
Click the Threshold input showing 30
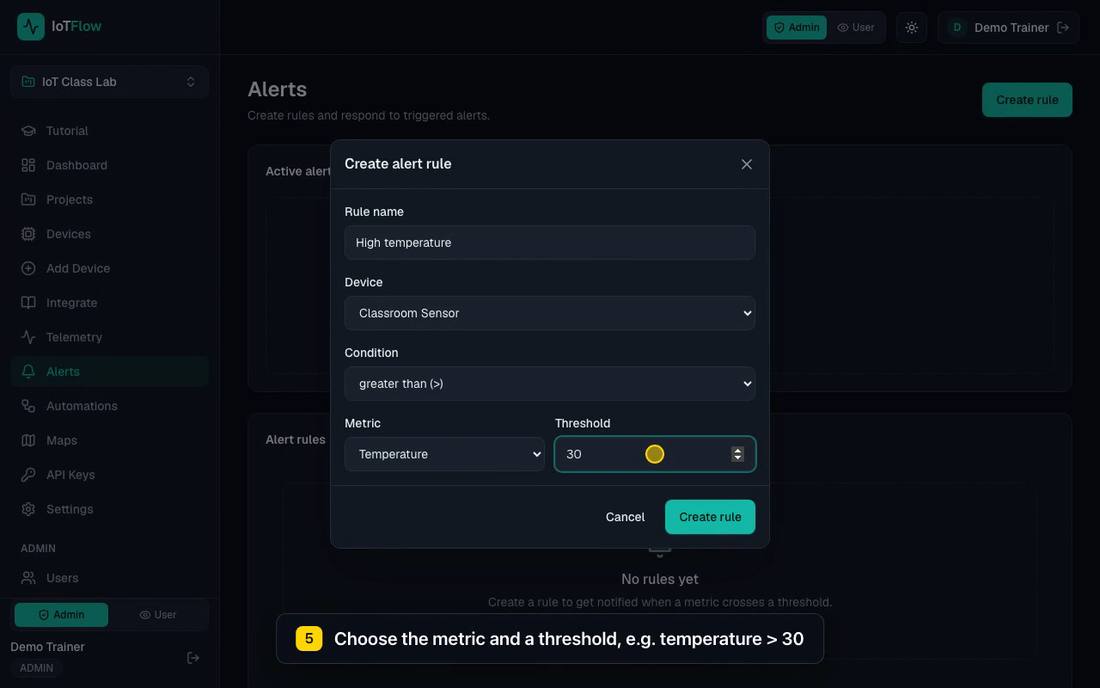point(655,454)
